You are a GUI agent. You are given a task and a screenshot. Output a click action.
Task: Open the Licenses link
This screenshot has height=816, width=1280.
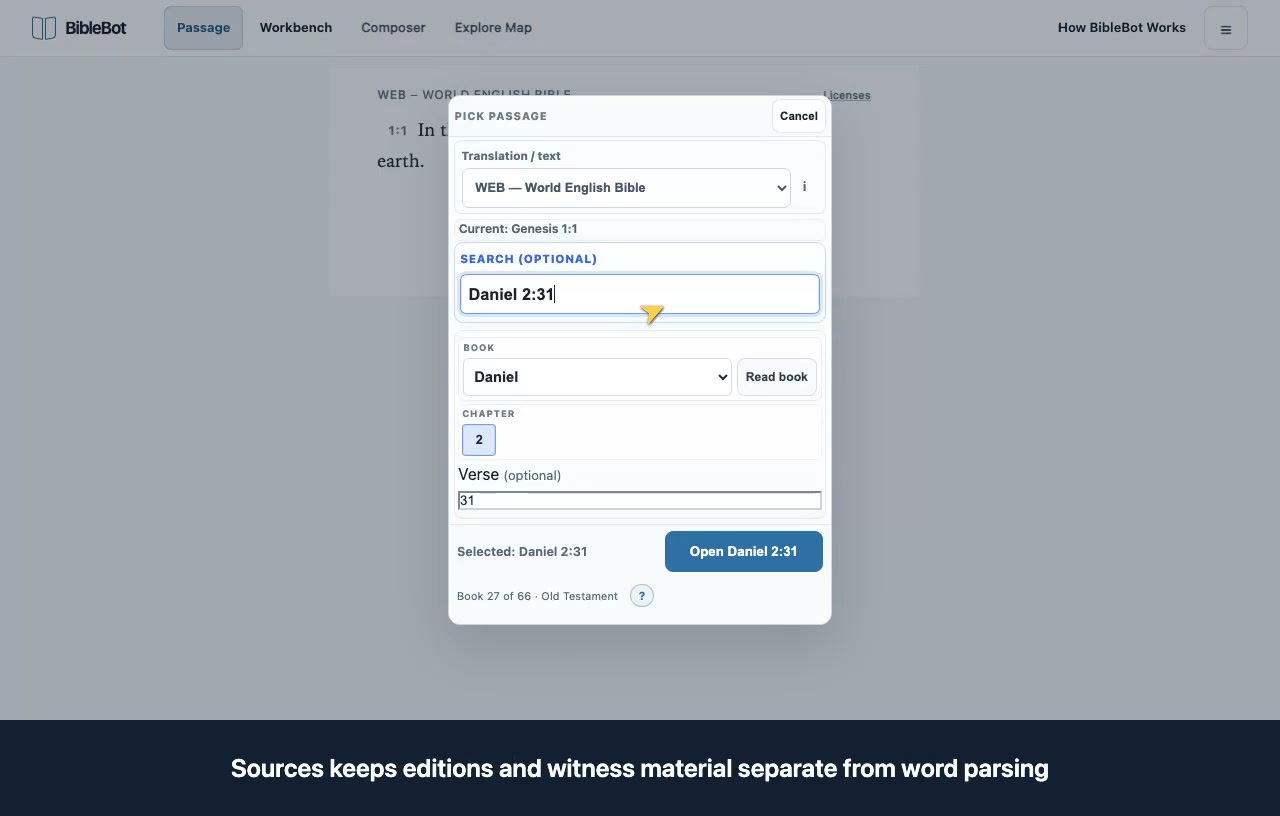pos(847,95)
